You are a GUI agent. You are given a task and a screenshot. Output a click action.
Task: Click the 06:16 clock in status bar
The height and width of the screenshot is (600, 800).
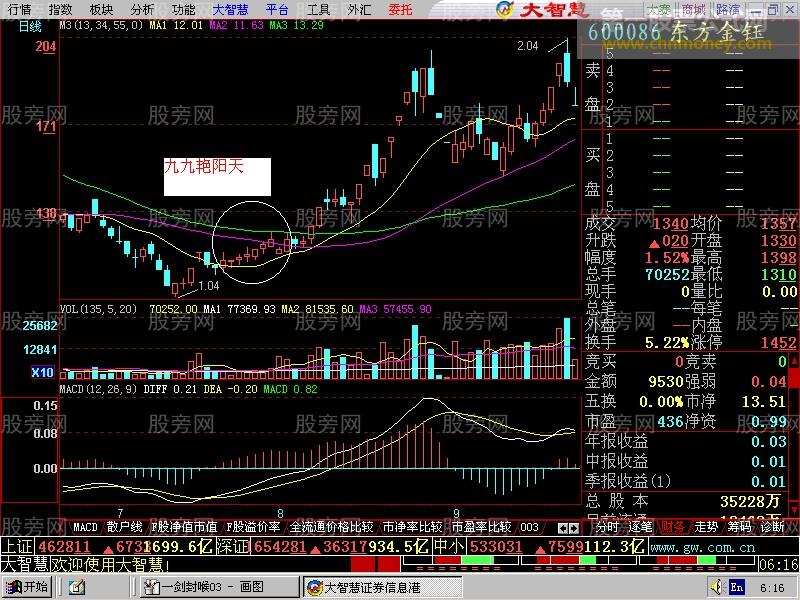[x=779, y=564]
